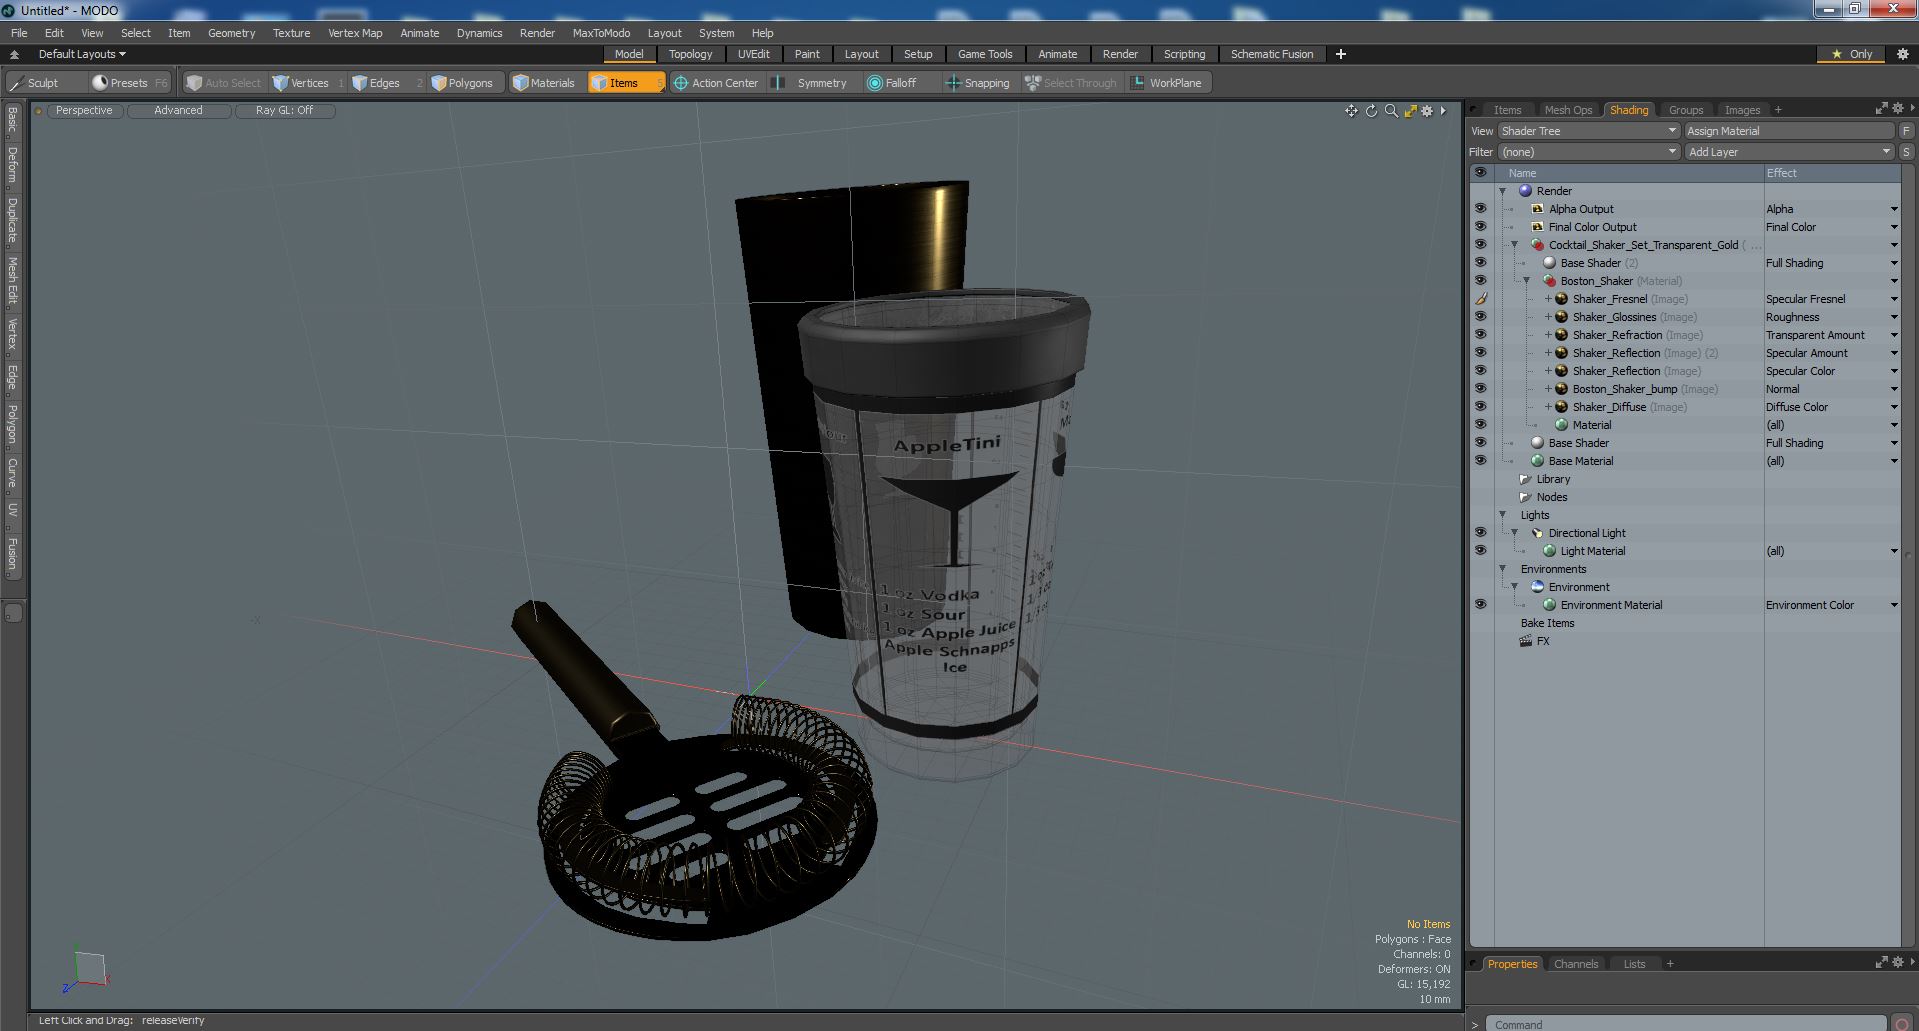Image resolution: width=1919 pixels, height=1031 pixels.
Task: Open the Presets browser
Action: 129,83
